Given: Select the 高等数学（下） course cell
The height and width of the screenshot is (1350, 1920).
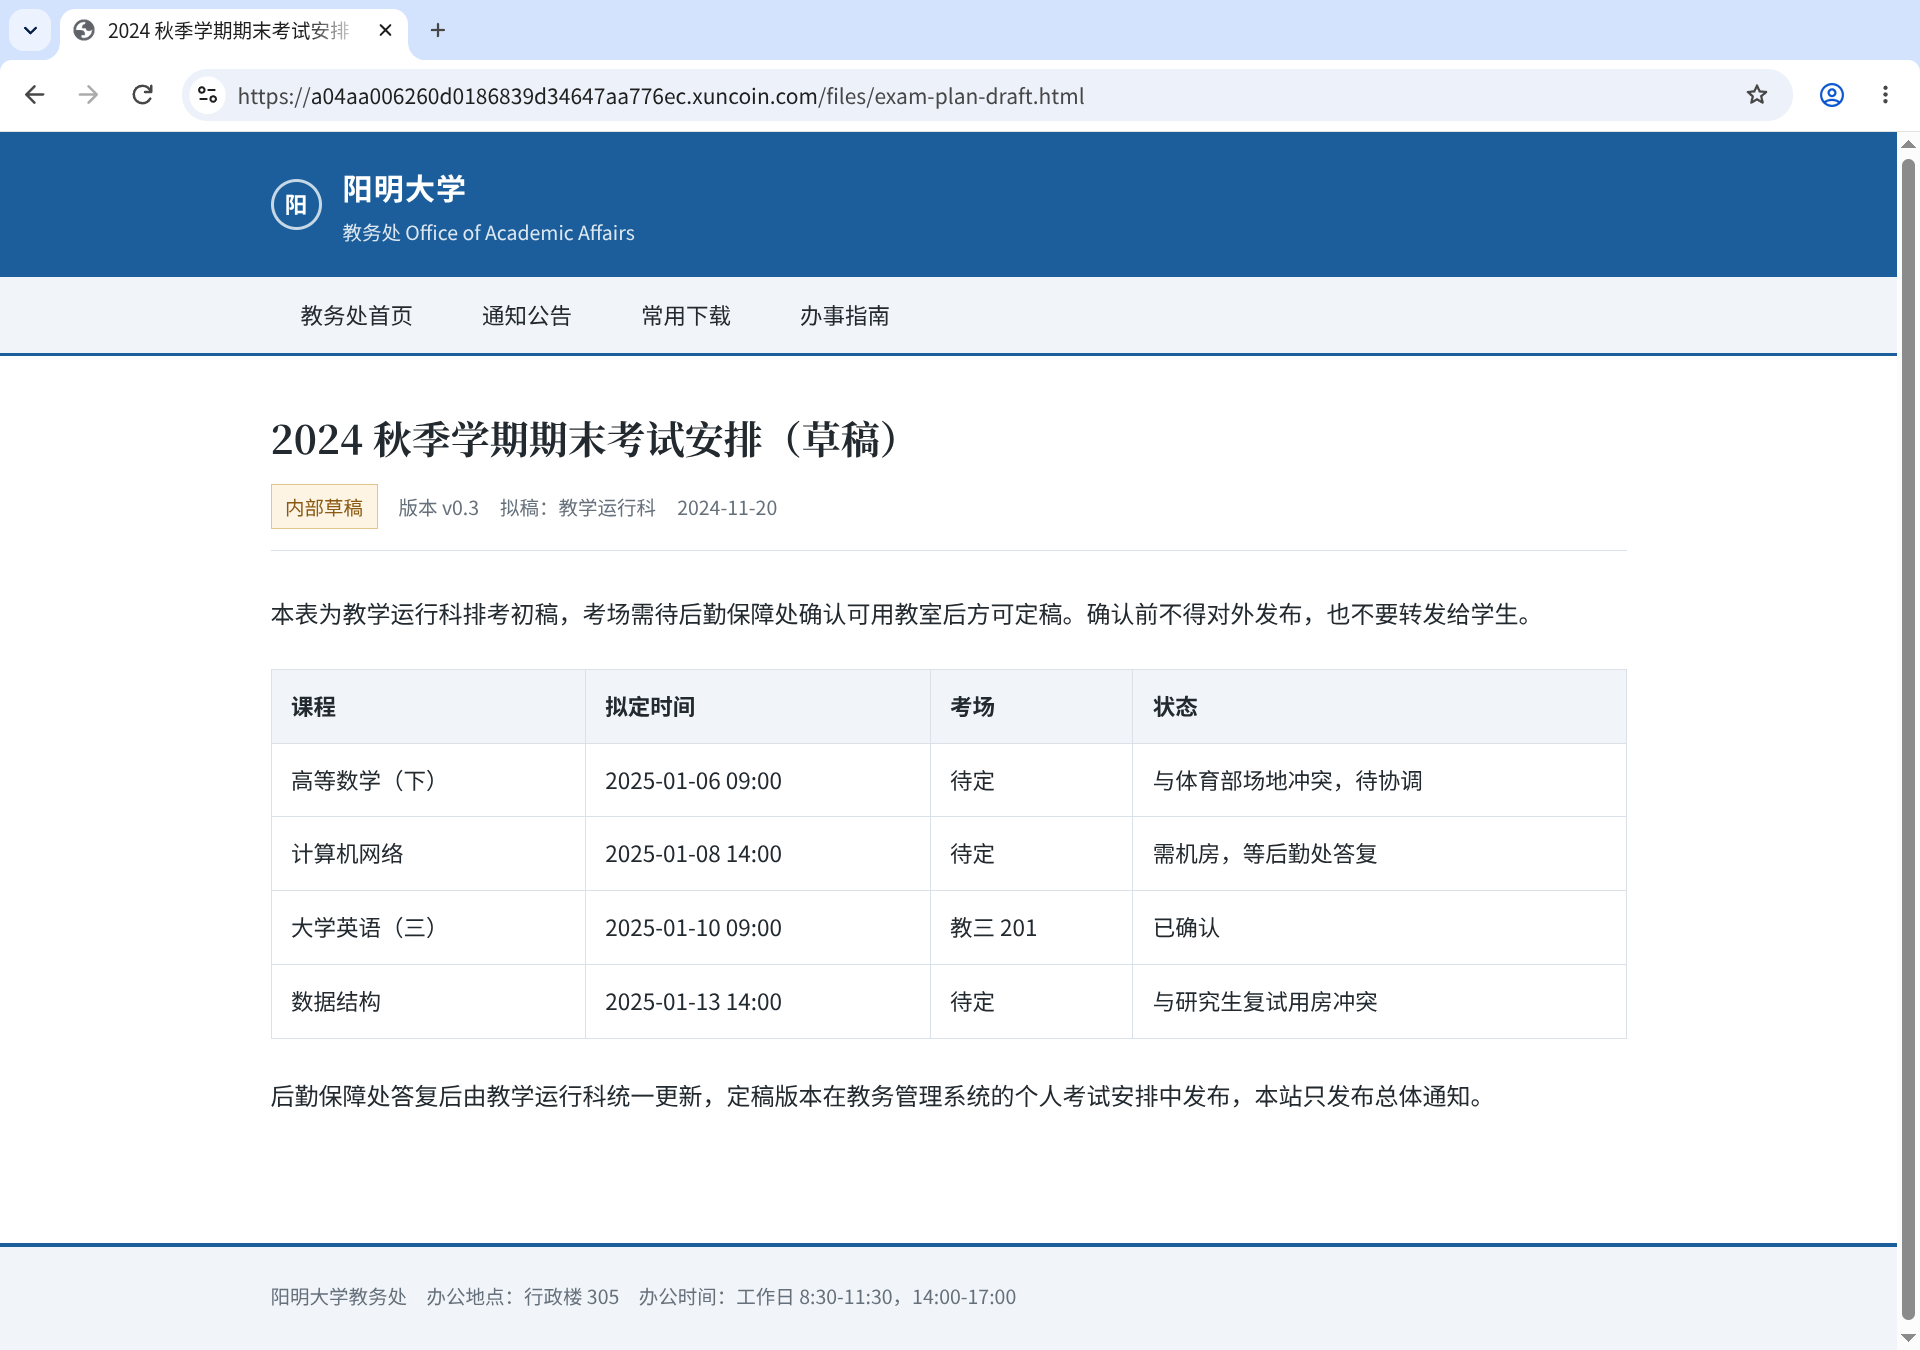Looking at the screenshot, I should click(428, 780).
